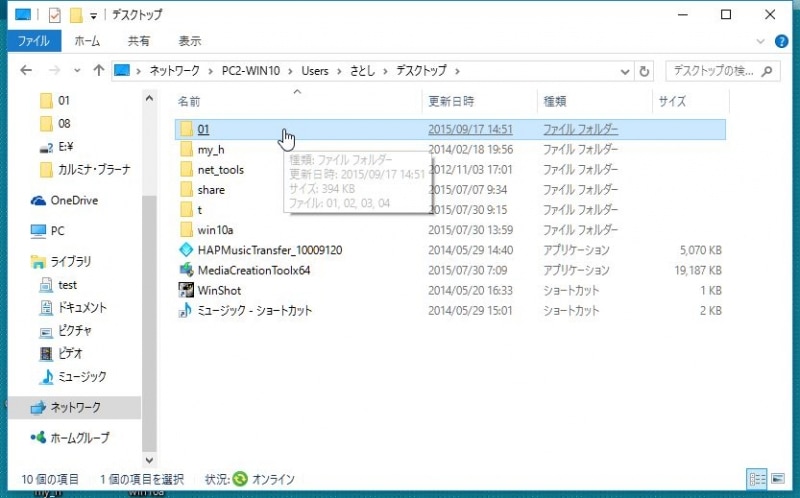Screen dimensions: 800x498
Task: Click navigation pane scrollbar down arrow
Action: click(x=149, y=460)
